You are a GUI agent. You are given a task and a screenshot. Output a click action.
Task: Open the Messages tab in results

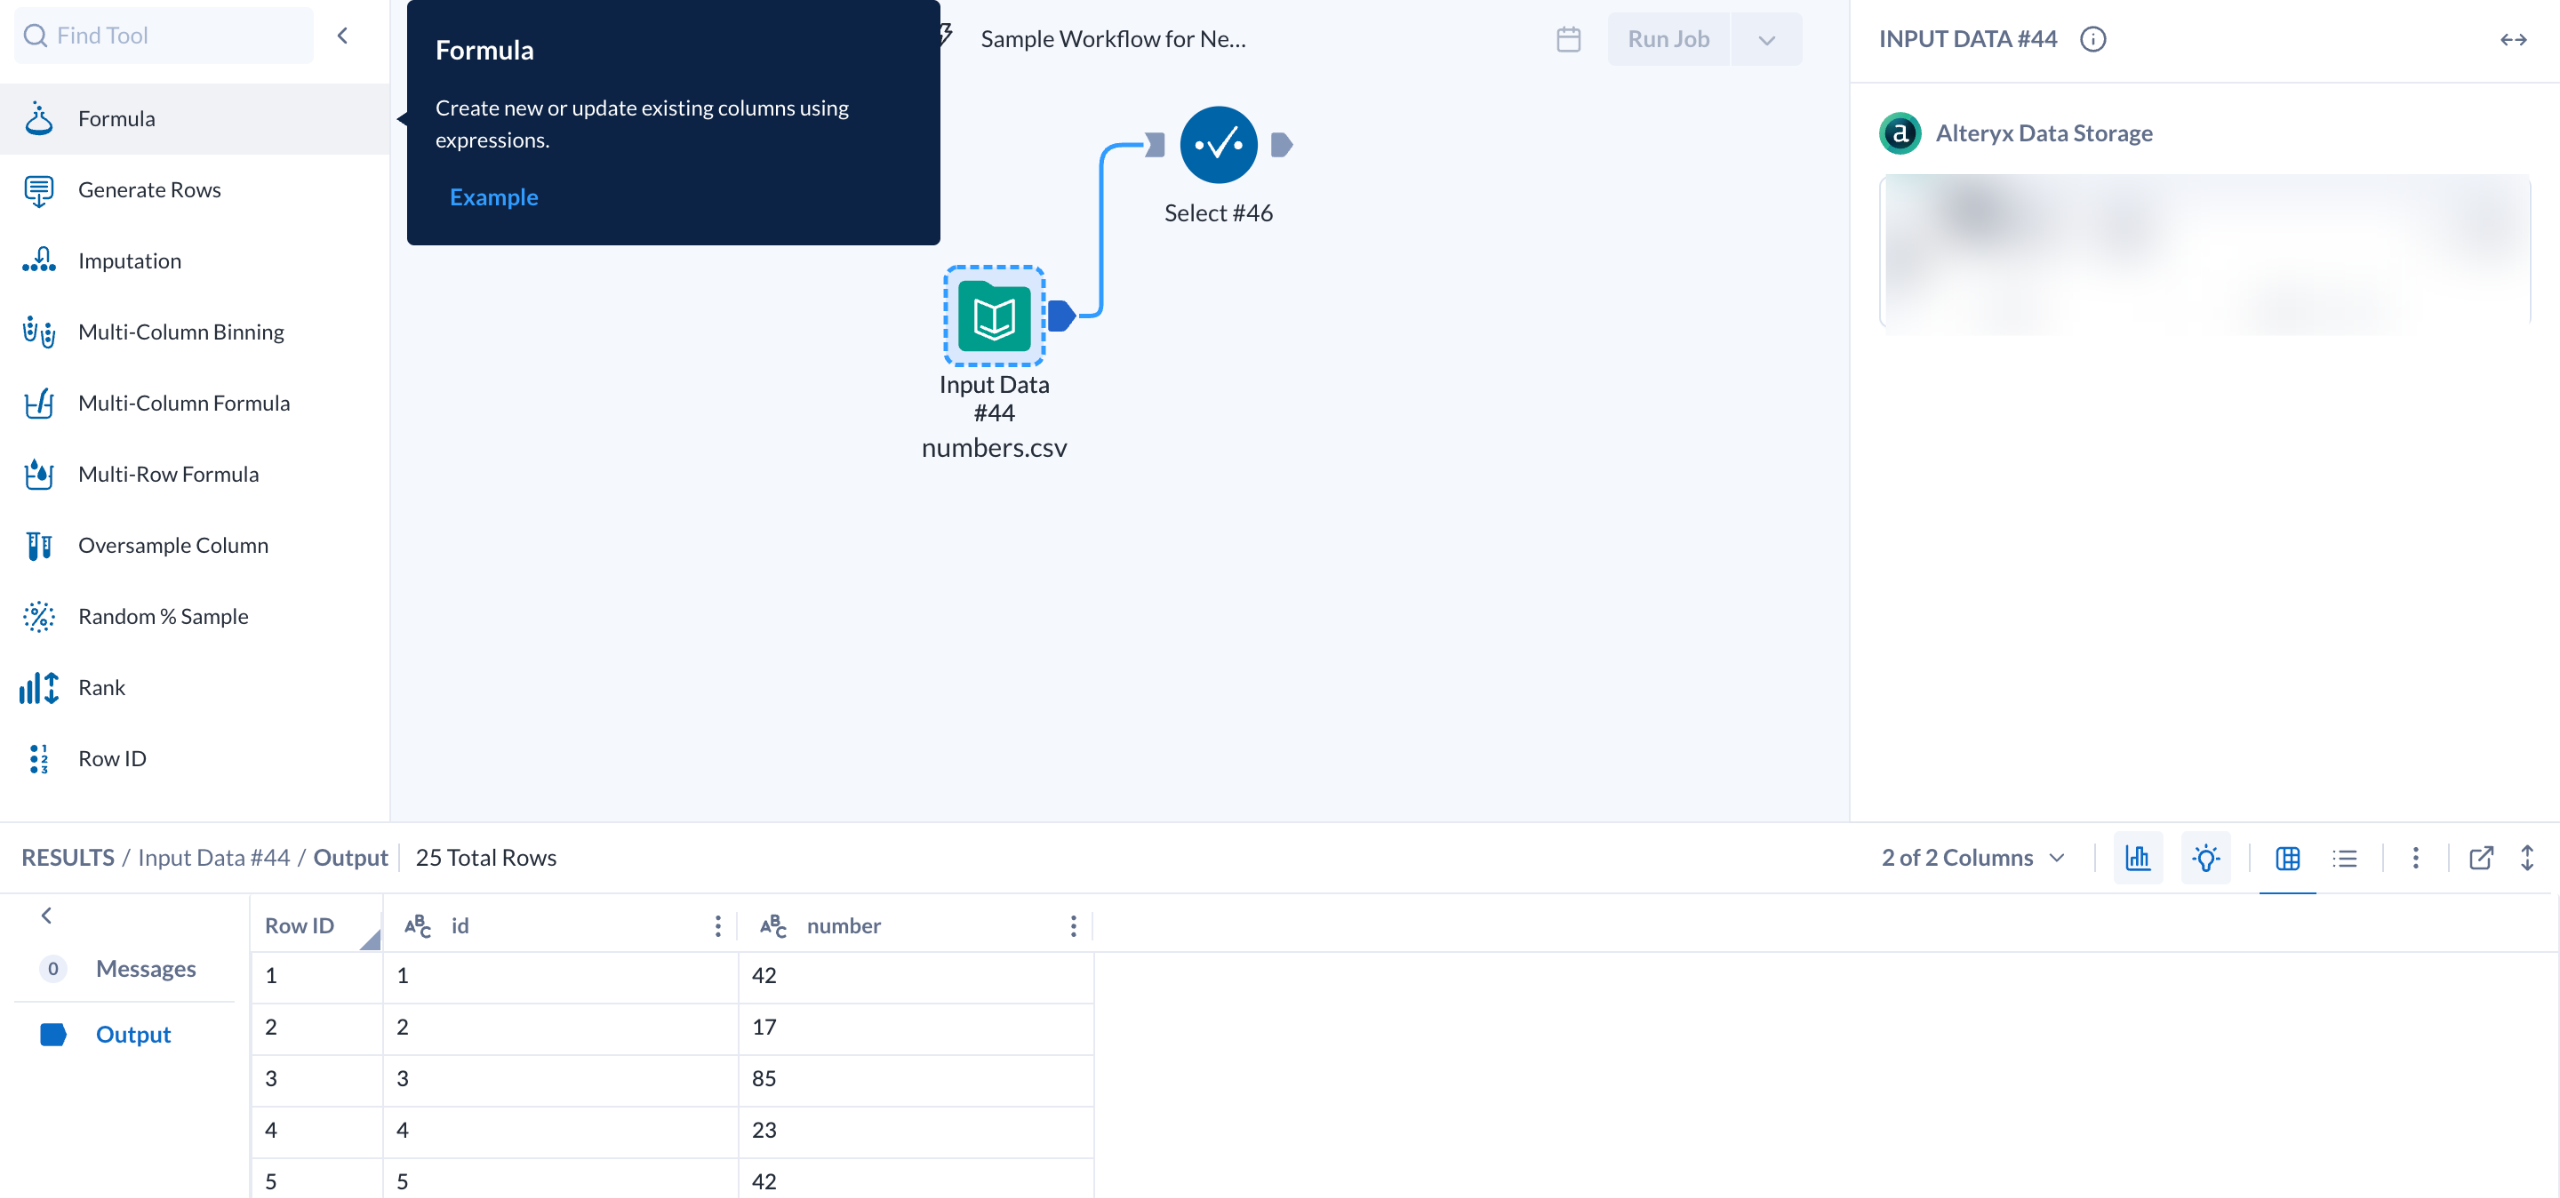coord(145,969)
